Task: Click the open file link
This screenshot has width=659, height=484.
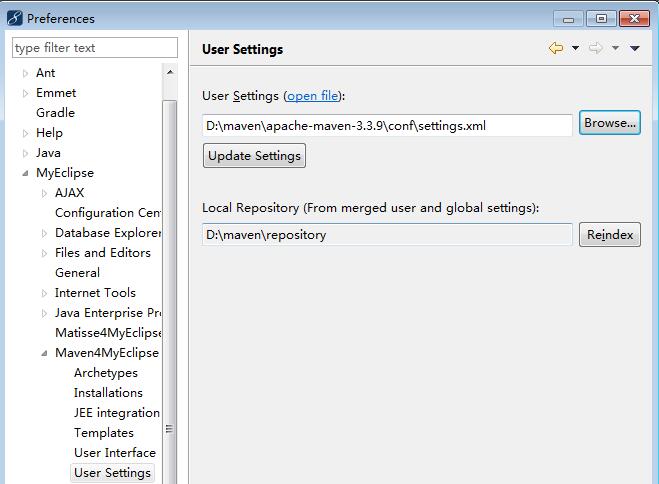Action: tap(313, 96)
